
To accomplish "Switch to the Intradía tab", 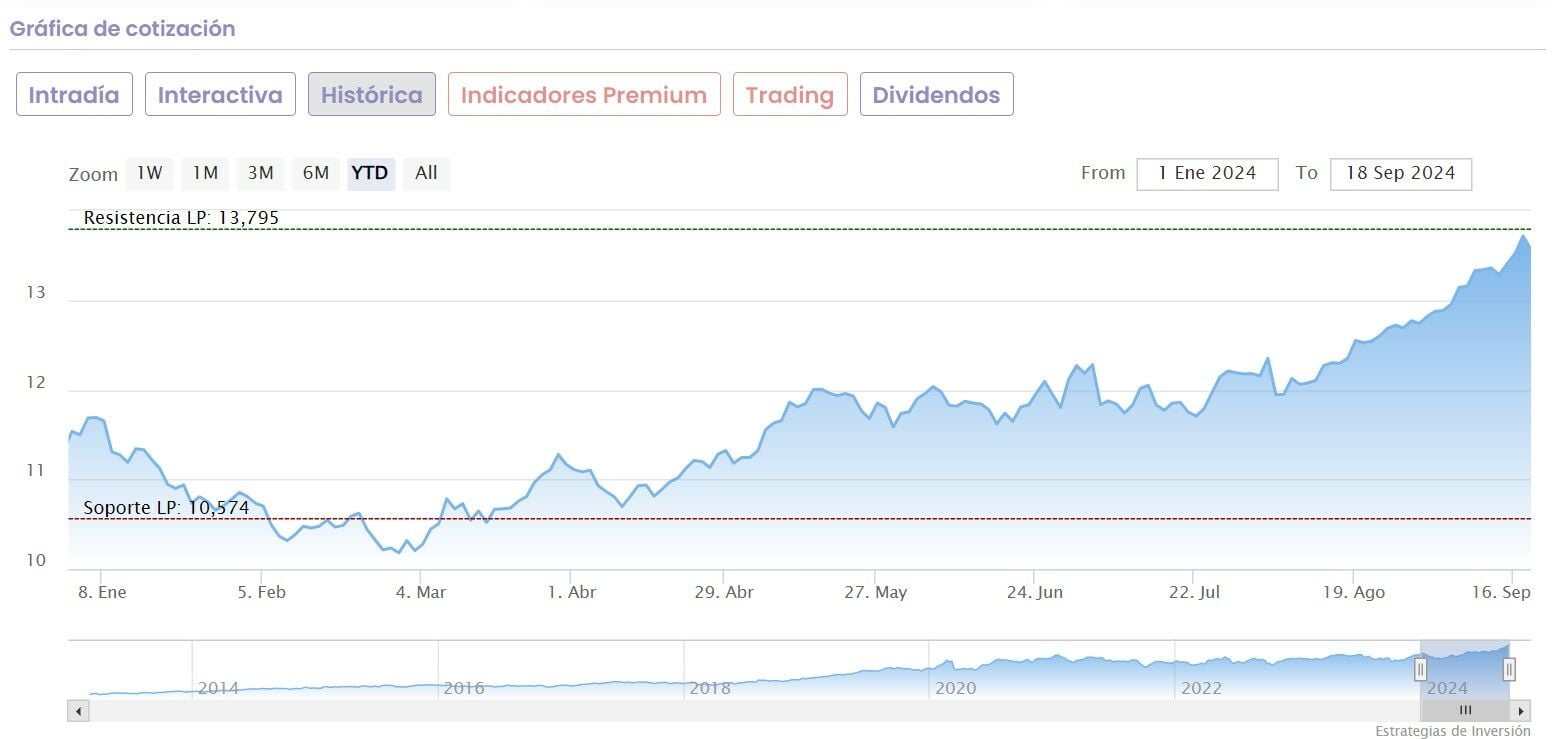I will pyautogui.click(x=74, y=95).
